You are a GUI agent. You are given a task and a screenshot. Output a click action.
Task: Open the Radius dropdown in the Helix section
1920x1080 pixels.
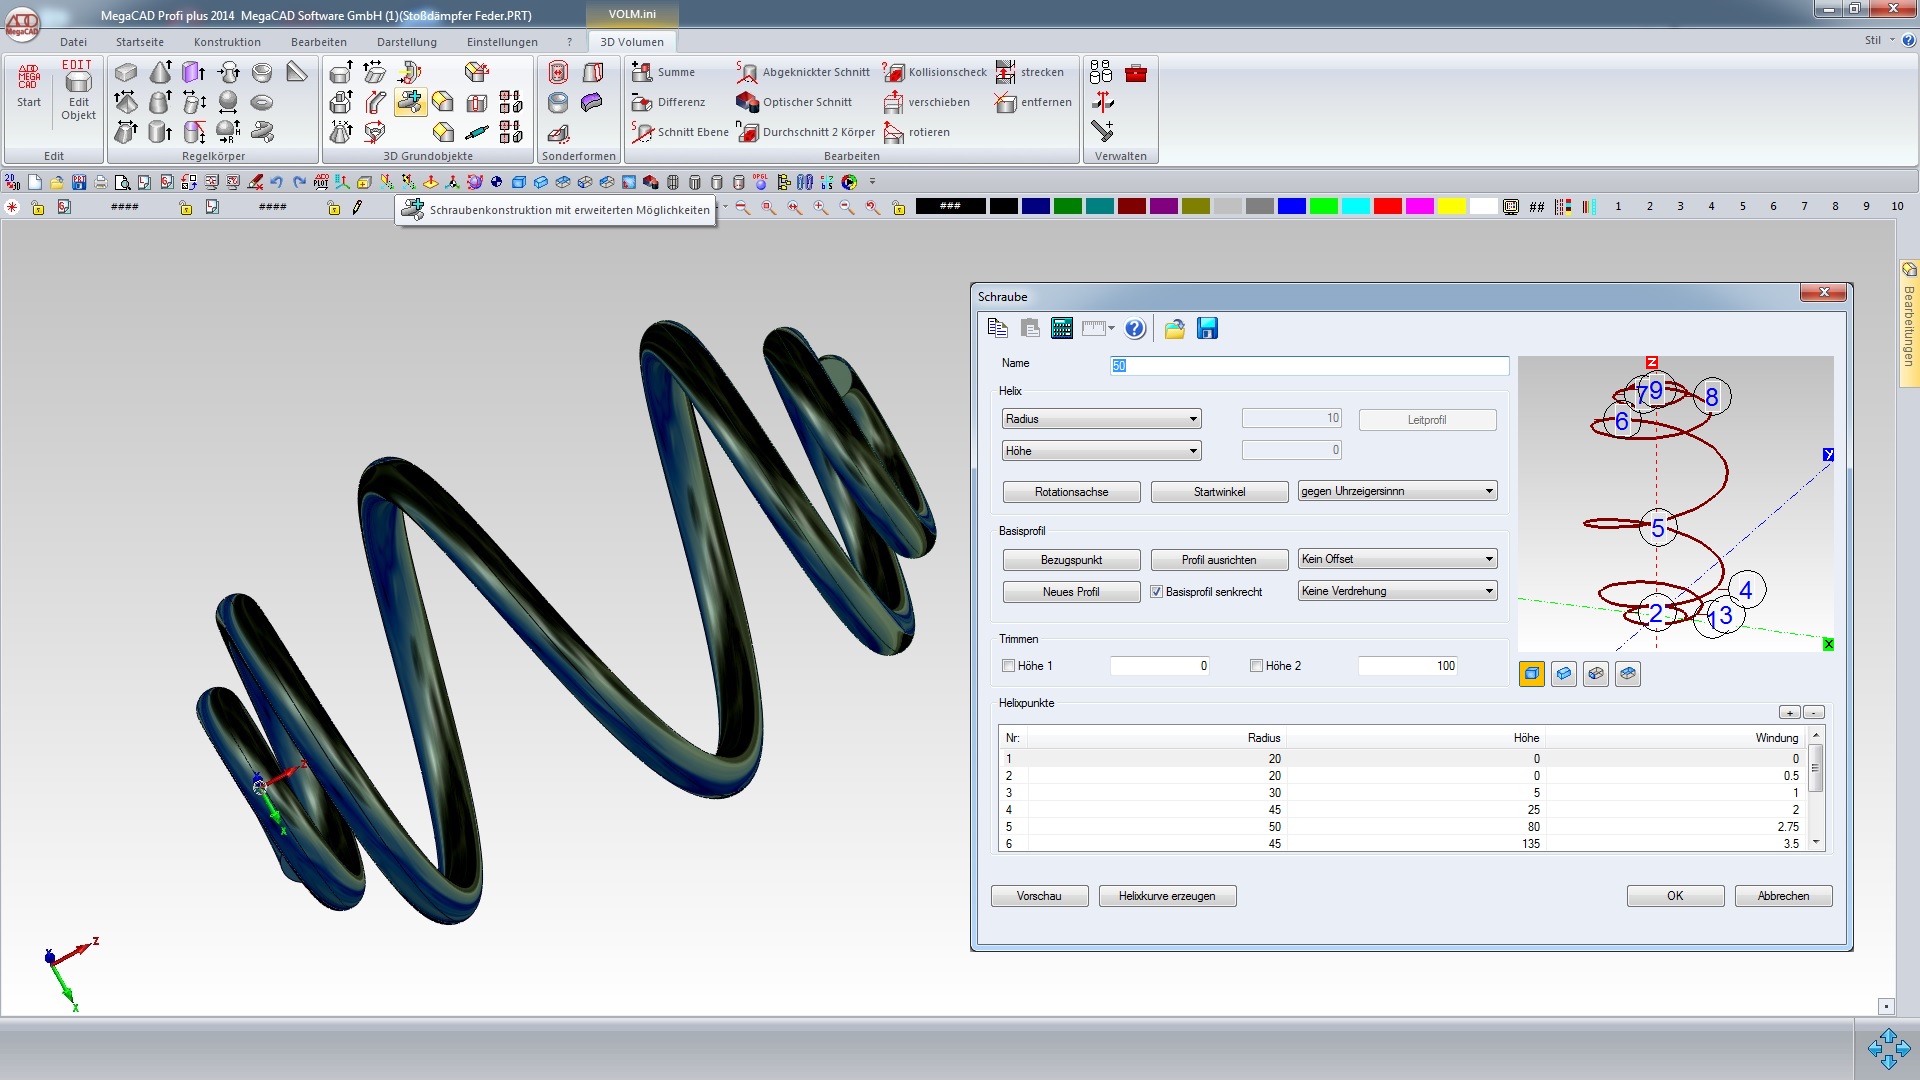coord(1101,419)
